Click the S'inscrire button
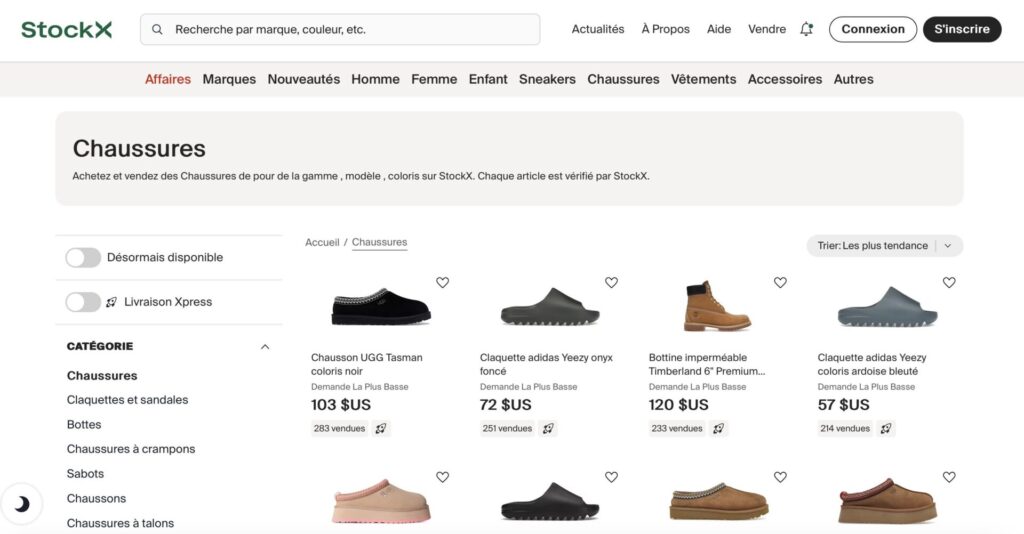Screen dimensions: 1024x534 click(x=962, y=29)
